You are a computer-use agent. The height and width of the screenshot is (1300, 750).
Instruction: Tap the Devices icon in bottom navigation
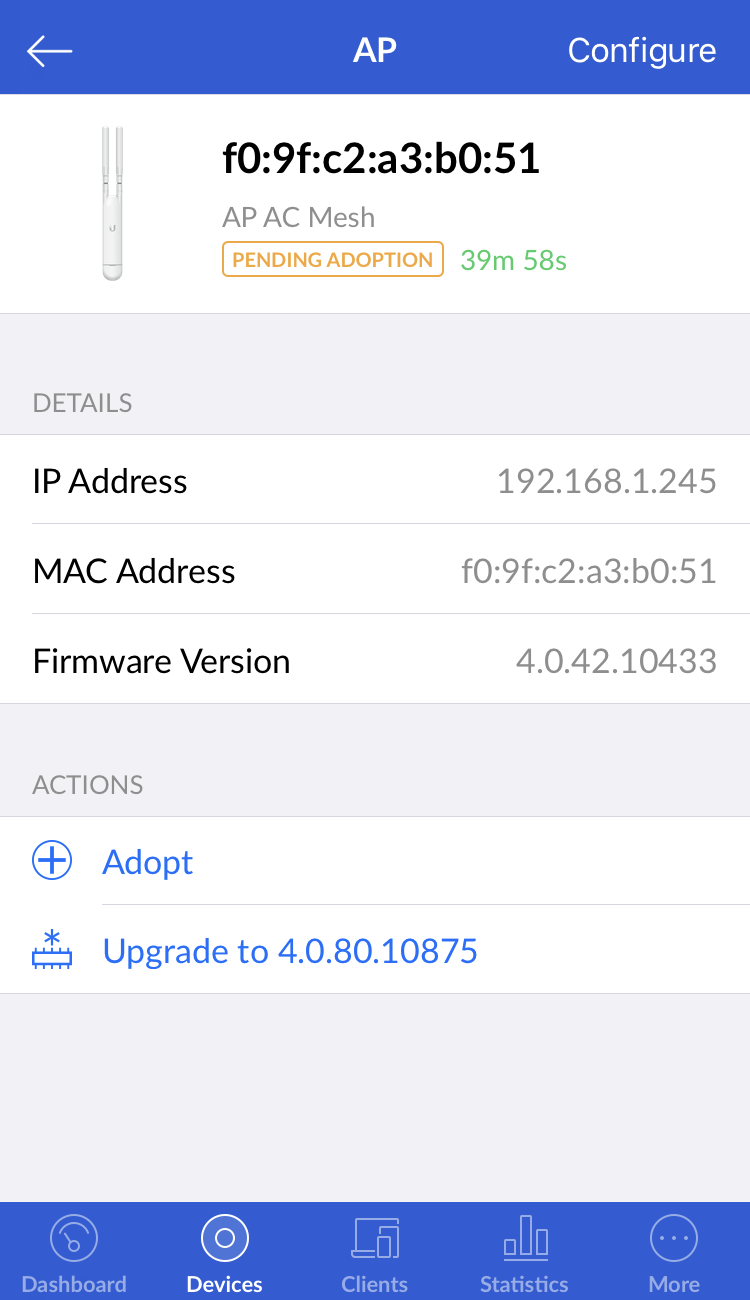(224, 1237)
